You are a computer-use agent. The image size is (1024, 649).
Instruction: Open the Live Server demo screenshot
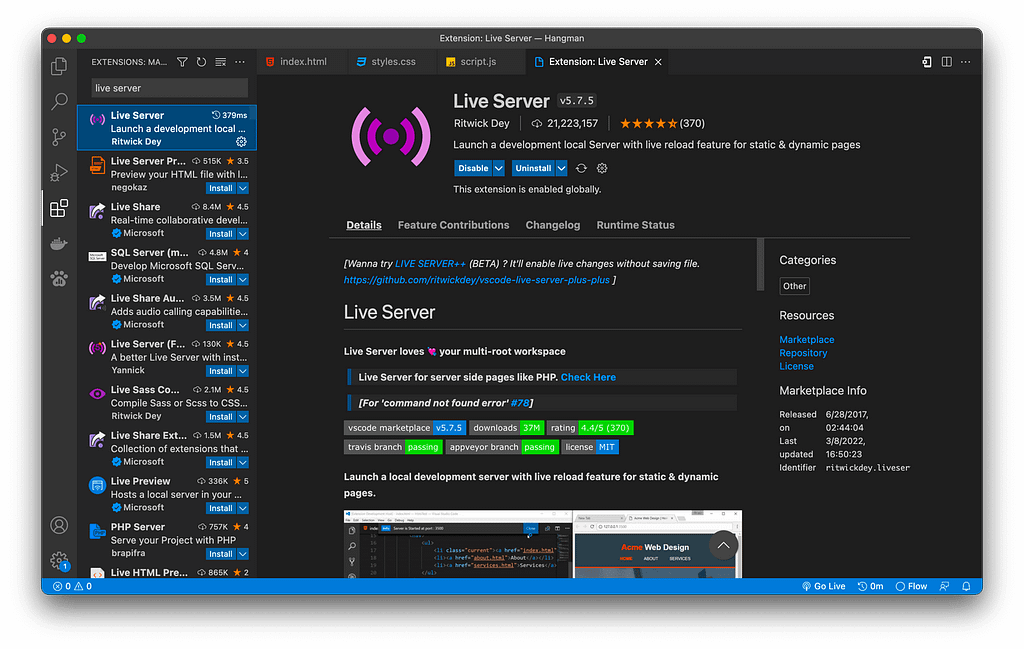(x=543, y=544)
